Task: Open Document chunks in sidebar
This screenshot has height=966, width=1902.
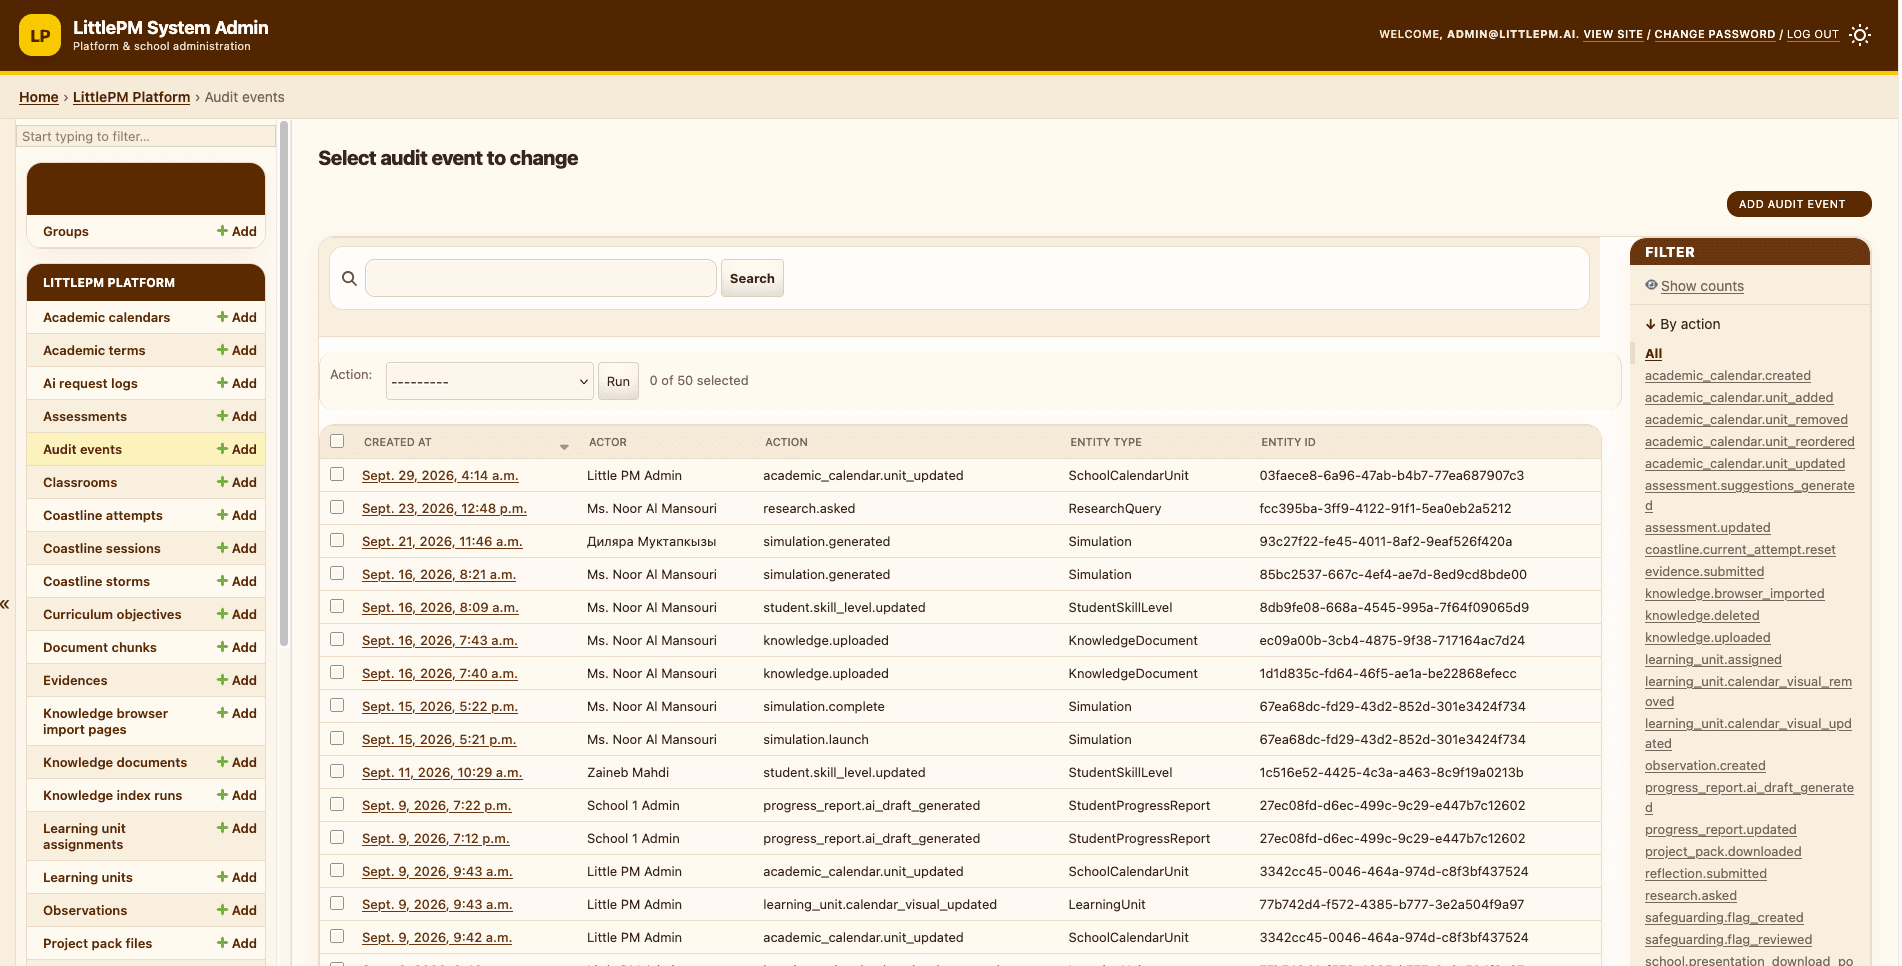Action: [x=99, y=647]
